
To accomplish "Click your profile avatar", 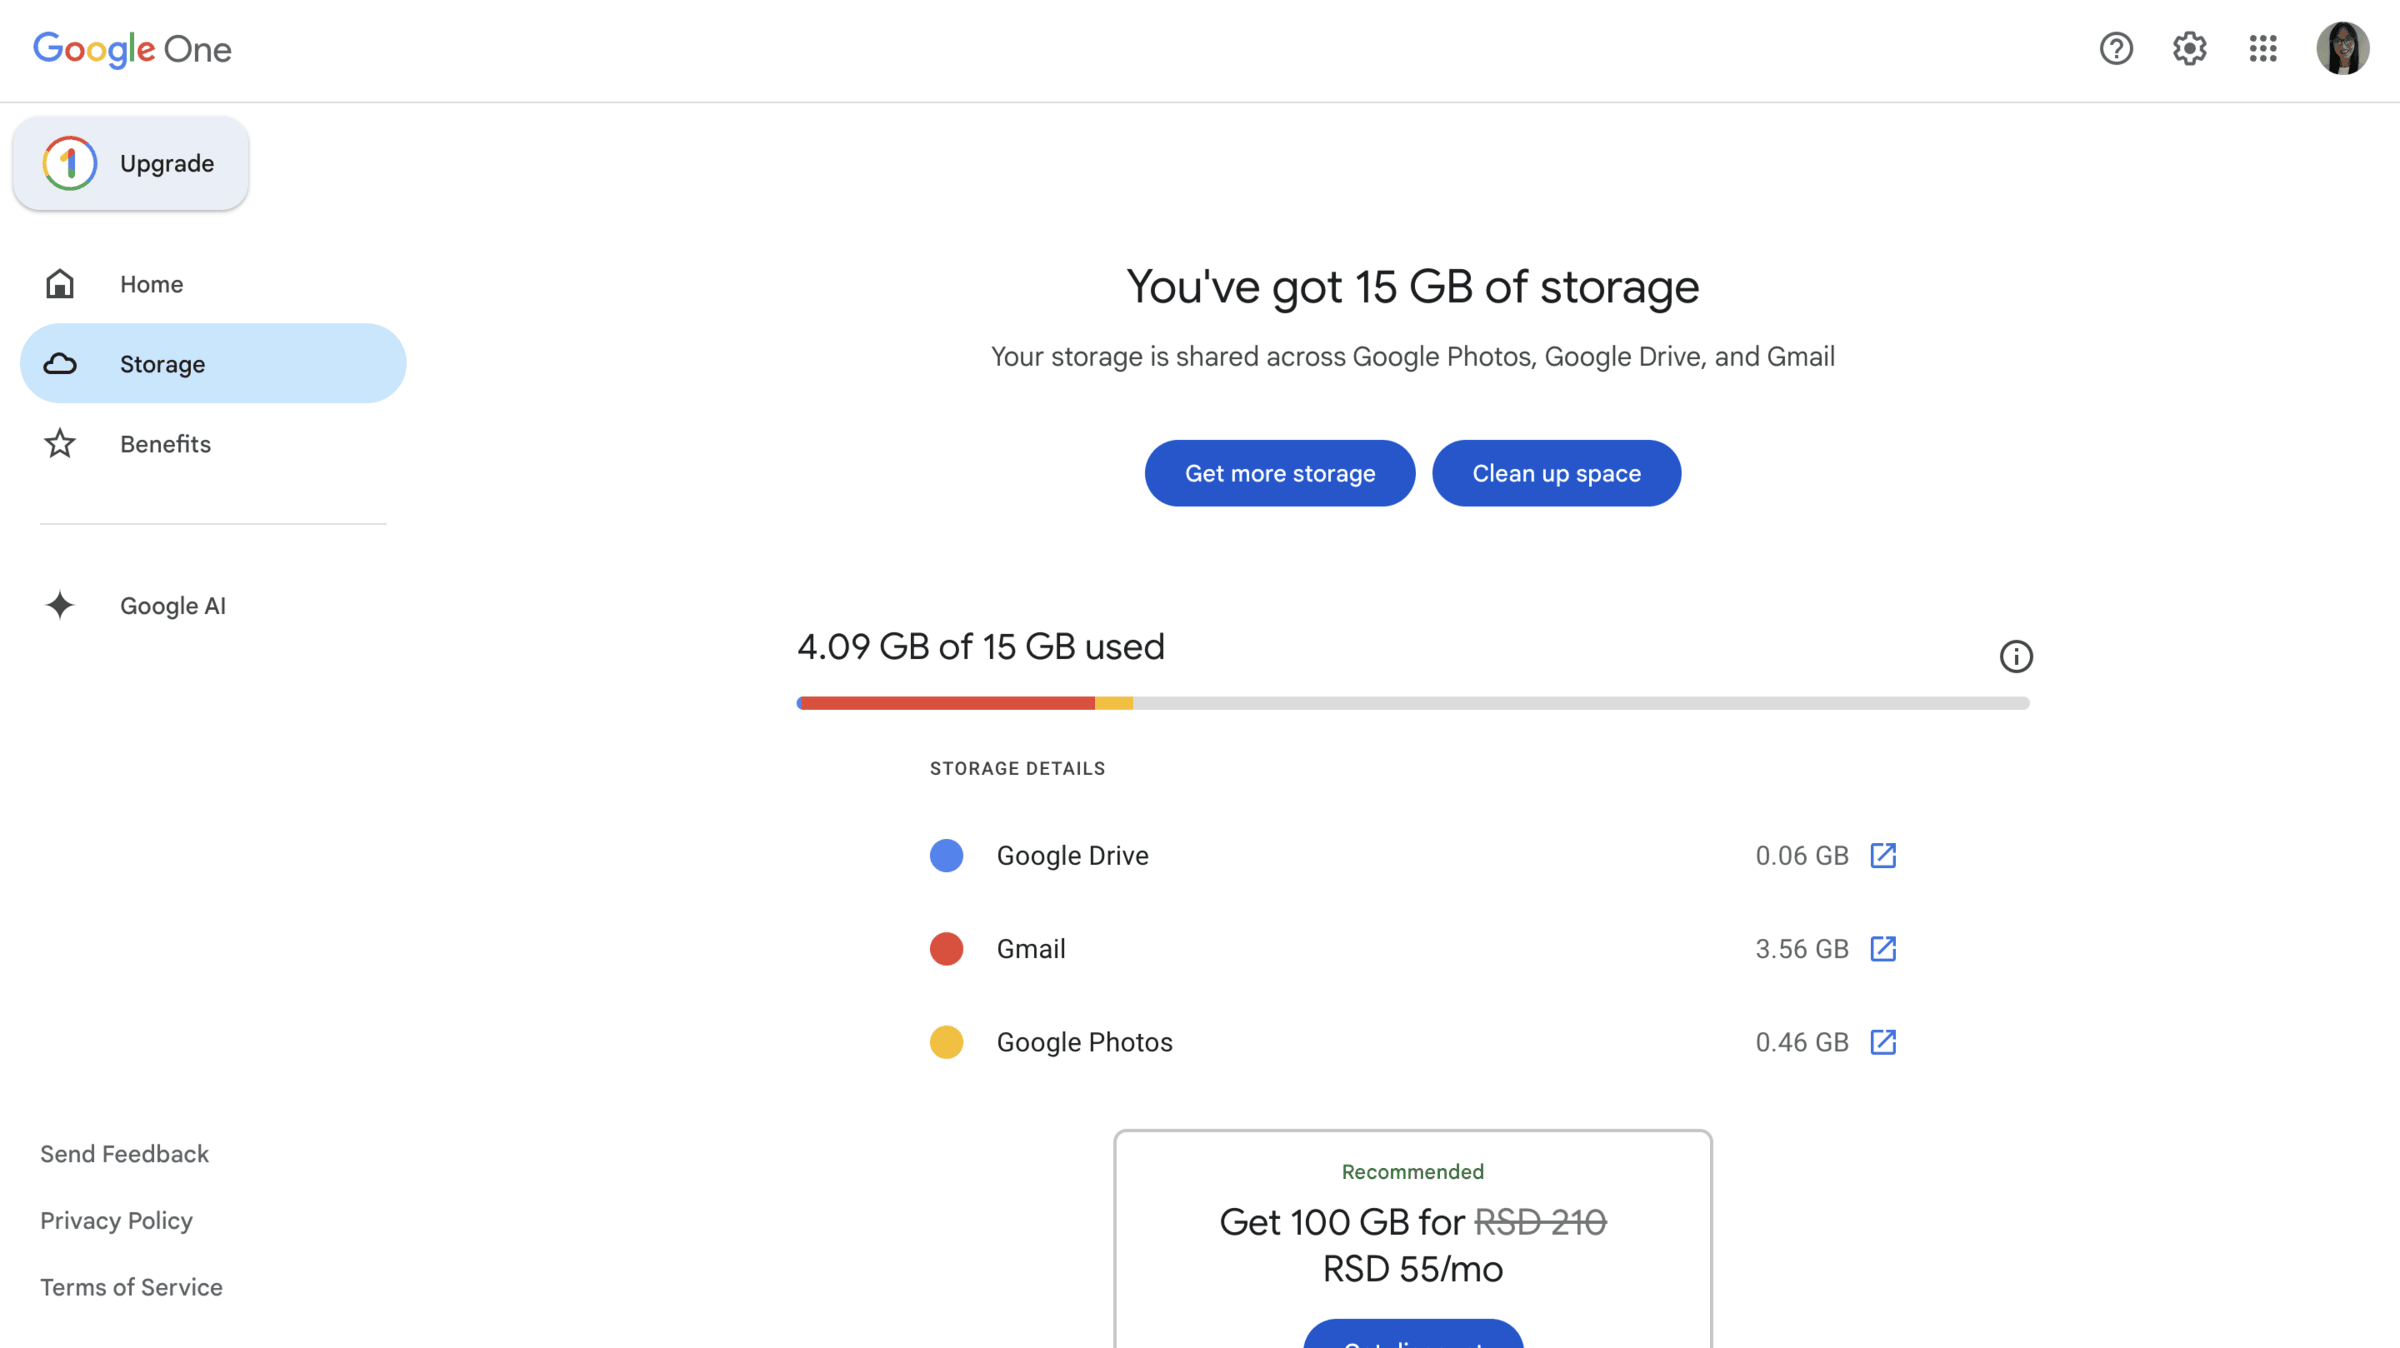I will click(x=2344, y=48).
